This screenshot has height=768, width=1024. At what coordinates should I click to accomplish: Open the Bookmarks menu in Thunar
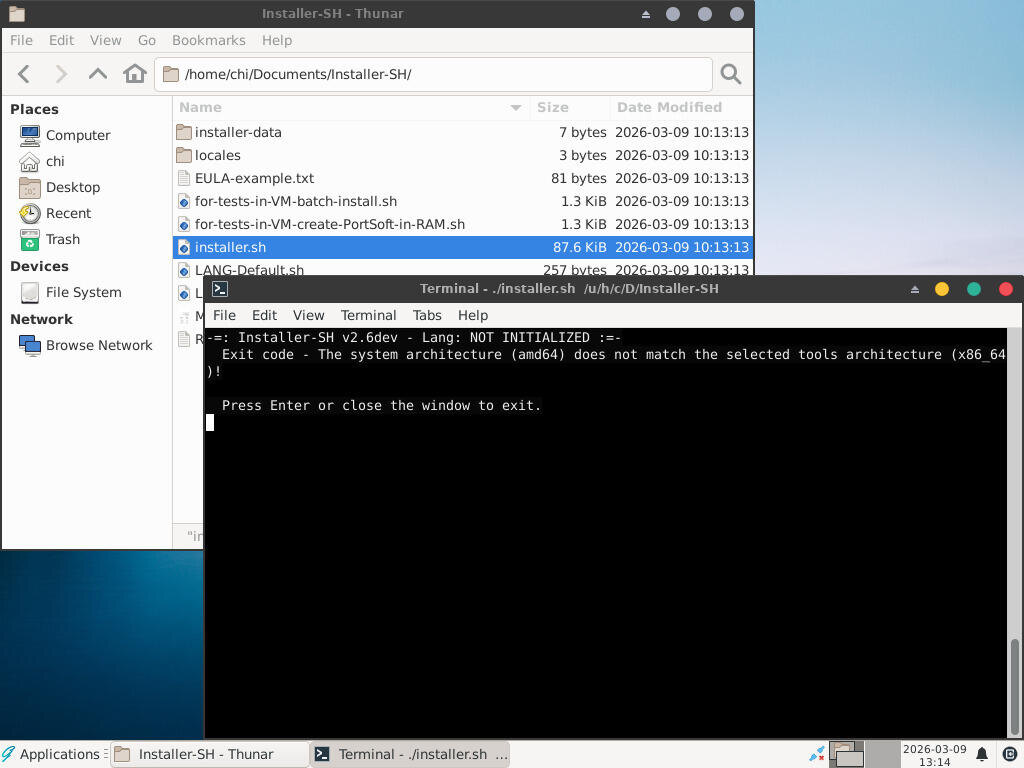click(209, 40)
